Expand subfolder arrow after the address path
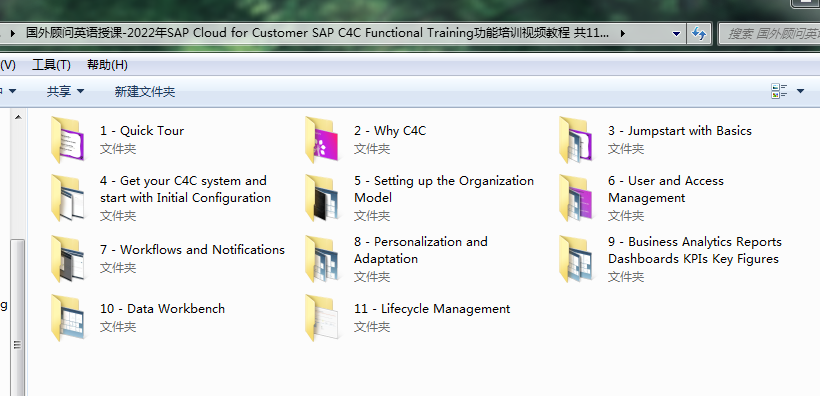This screenshot has height=396, width=820. tap(622, 33)
